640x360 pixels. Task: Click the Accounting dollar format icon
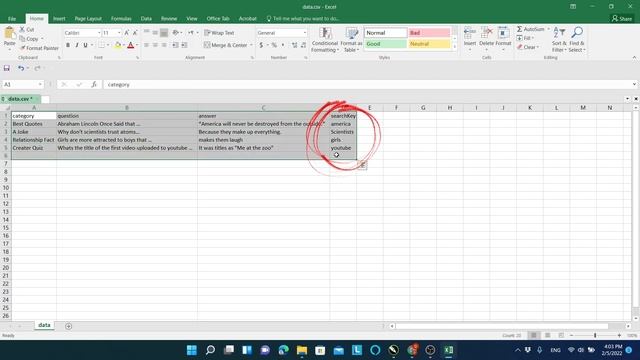tap(261, 45)
